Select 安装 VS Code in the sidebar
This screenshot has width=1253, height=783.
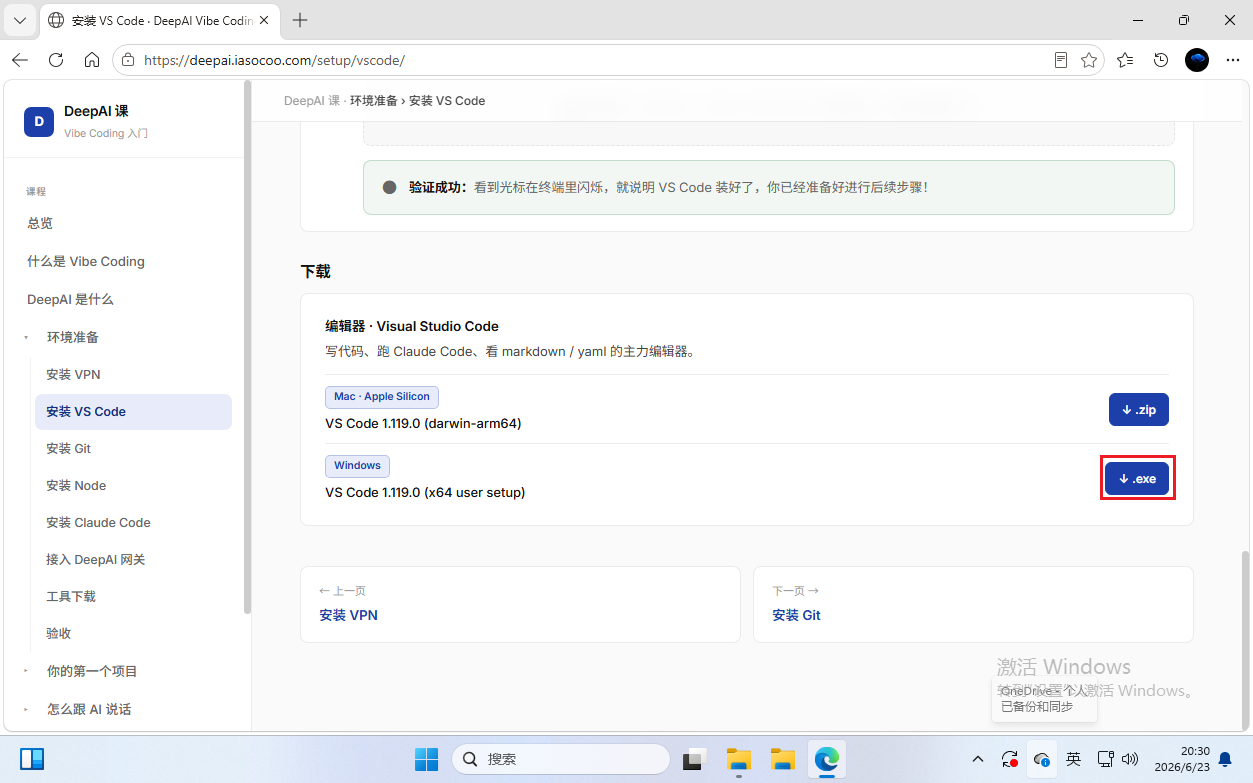coord(133,411)
